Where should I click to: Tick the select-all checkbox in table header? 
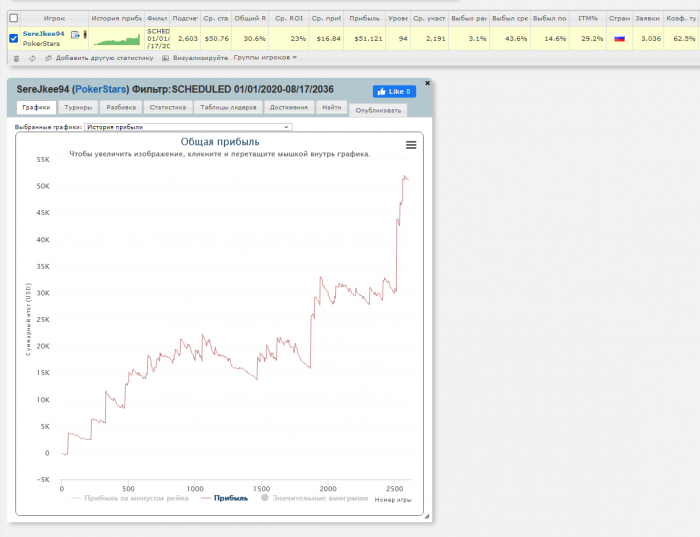tap(14, 18)
